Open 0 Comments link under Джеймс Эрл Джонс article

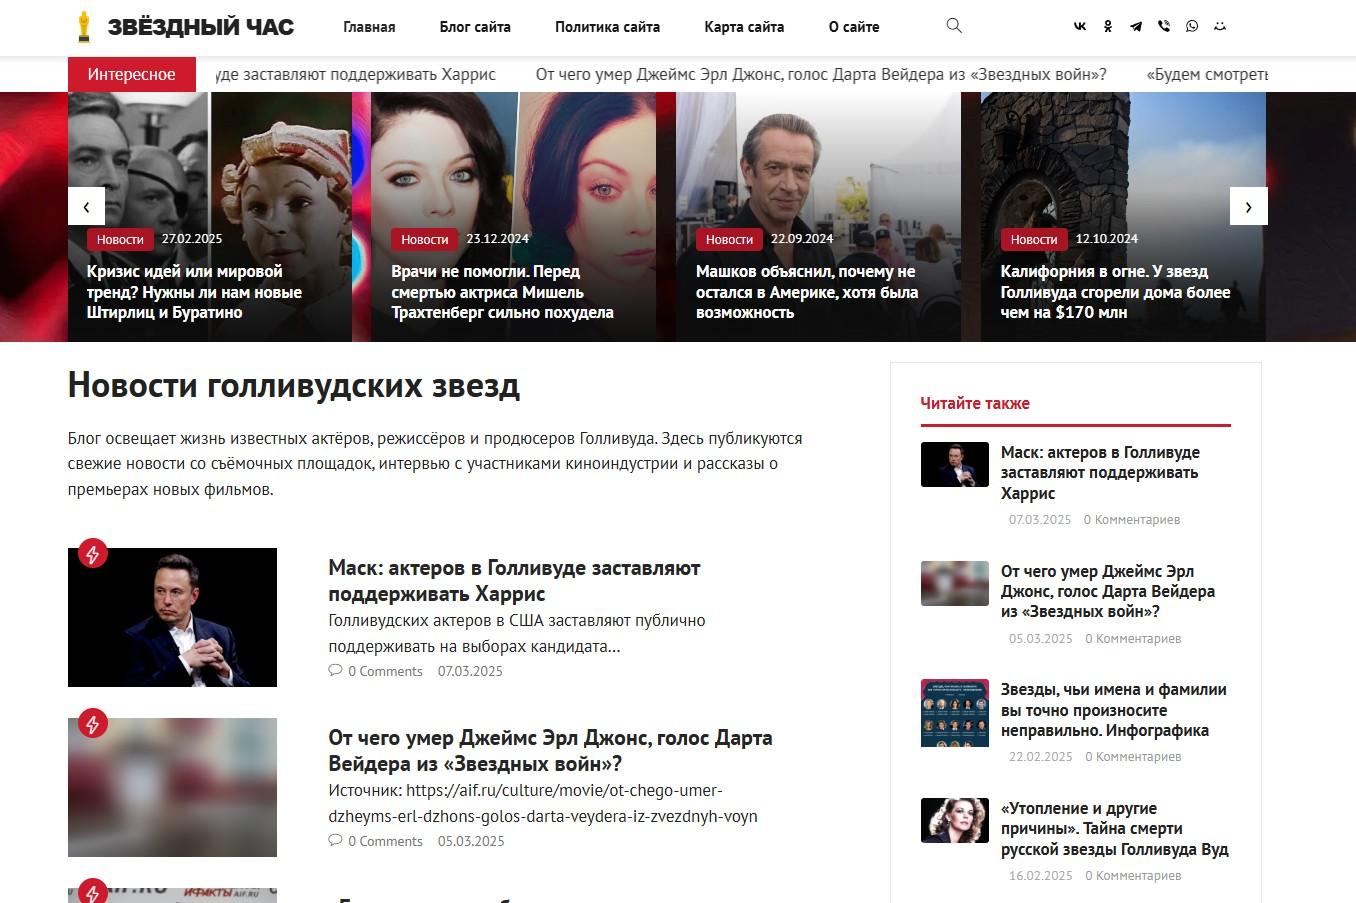[375, 841]
